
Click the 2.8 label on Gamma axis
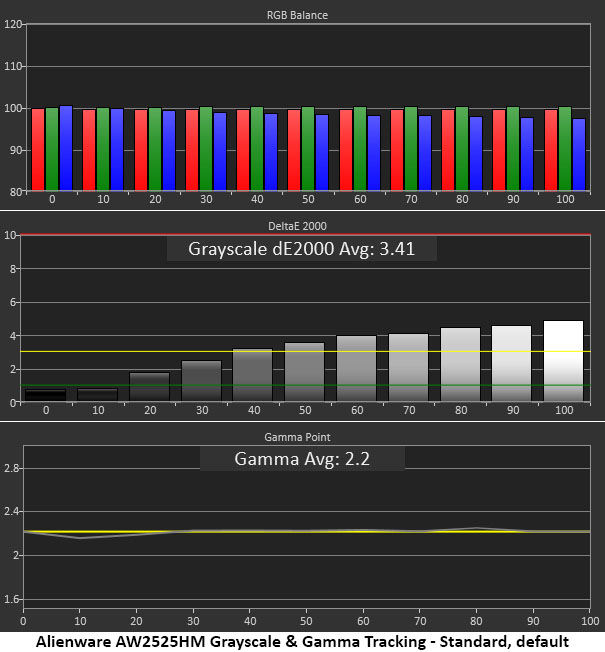pyautogui.click(x=11, y=468)
